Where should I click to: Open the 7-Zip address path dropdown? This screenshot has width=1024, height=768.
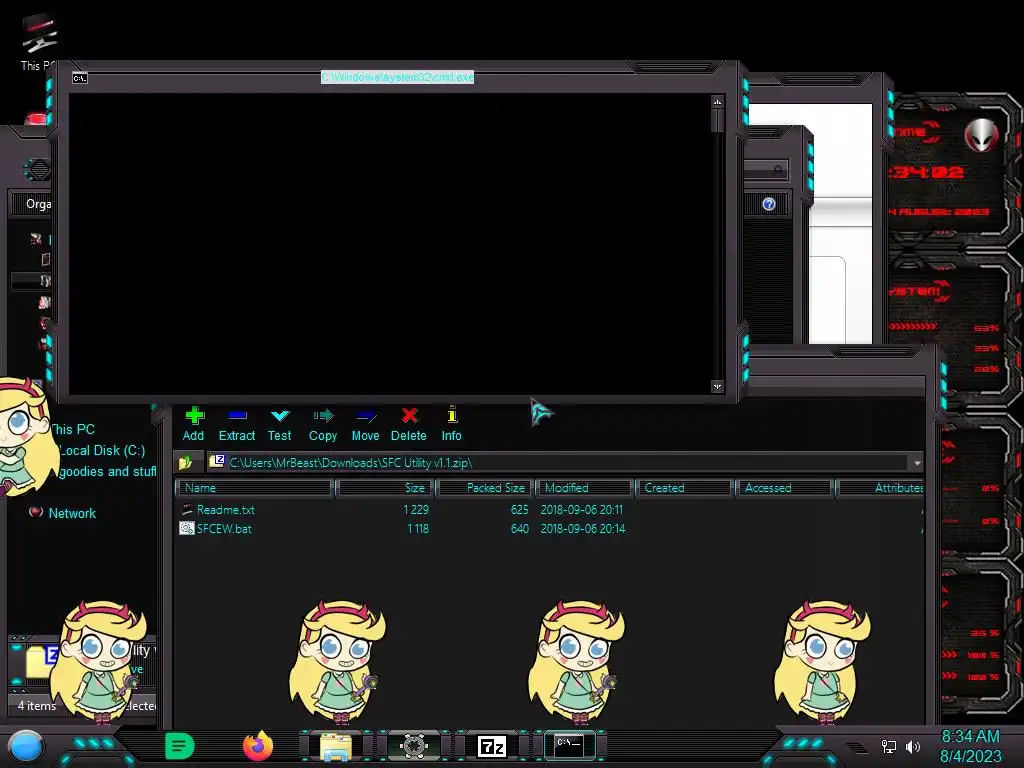[916, 462]
